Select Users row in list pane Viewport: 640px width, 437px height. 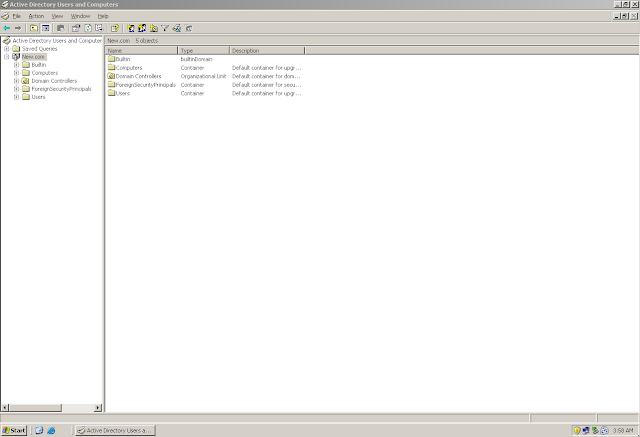tap(204, 93)
